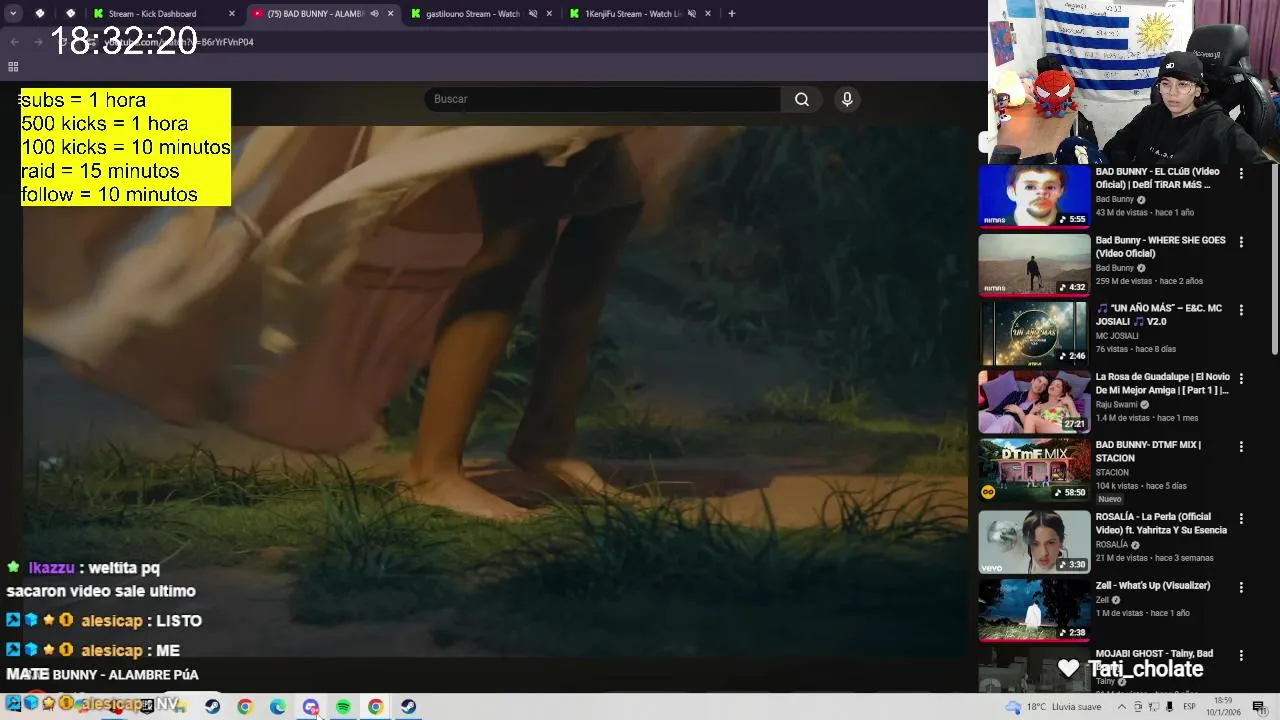
Task: Open options menu for EL CLúB video
Action: 1241,173
